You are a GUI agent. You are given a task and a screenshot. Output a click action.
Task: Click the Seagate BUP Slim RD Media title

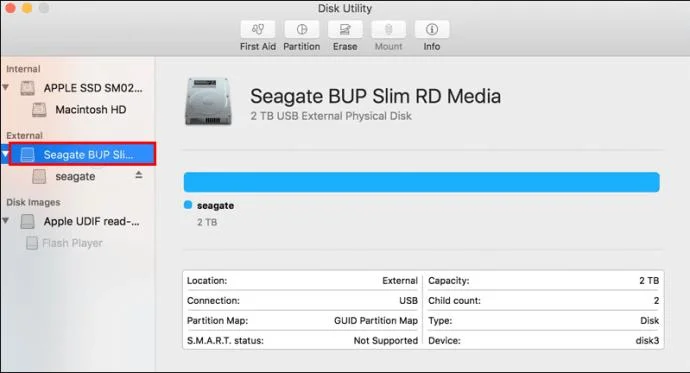[375, 96]
